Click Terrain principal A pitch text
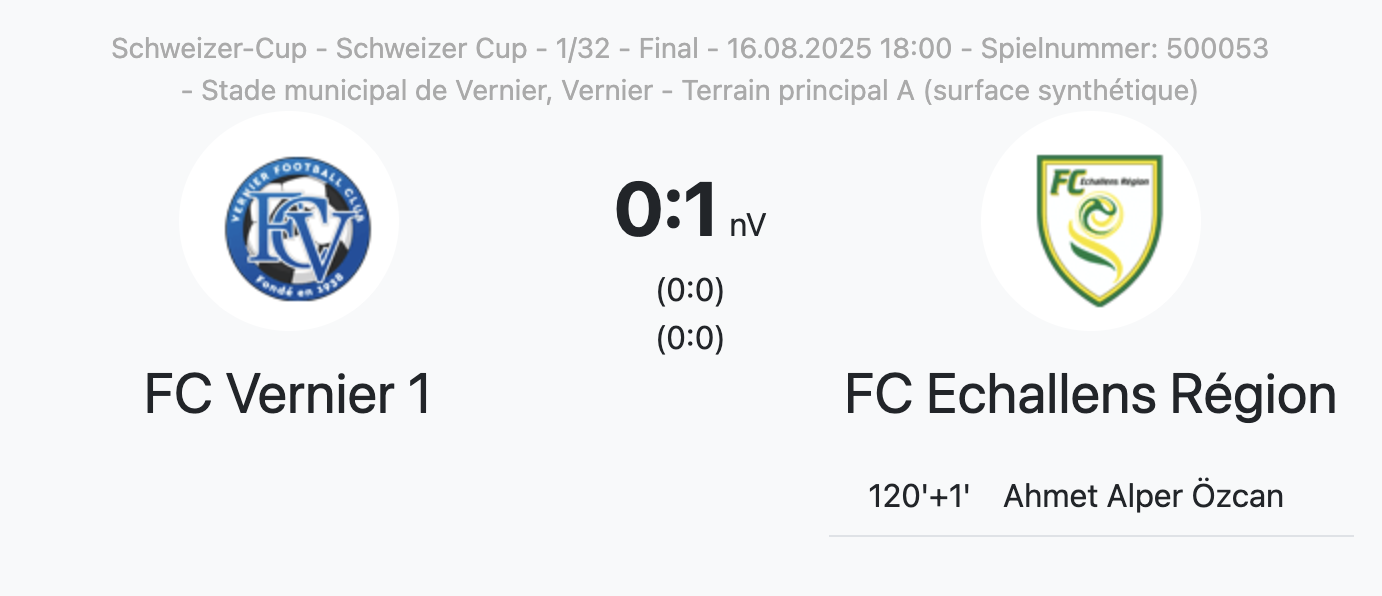Screen dimensions: 1382x596 793,91
